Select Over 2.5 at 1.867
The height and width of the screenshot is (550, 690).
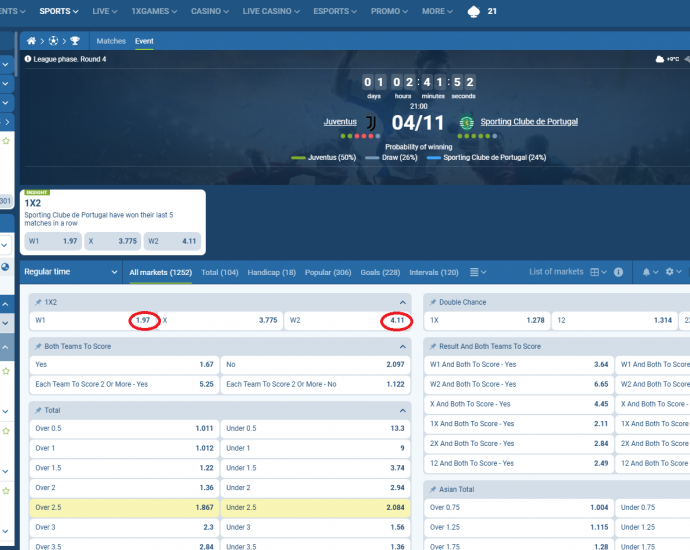pyautogui.click(x=124, y=507)
